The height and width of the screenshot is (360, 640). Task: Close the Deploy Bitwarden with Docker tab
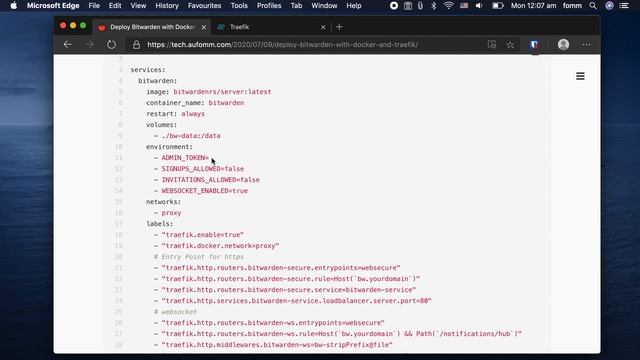point(204,27)
